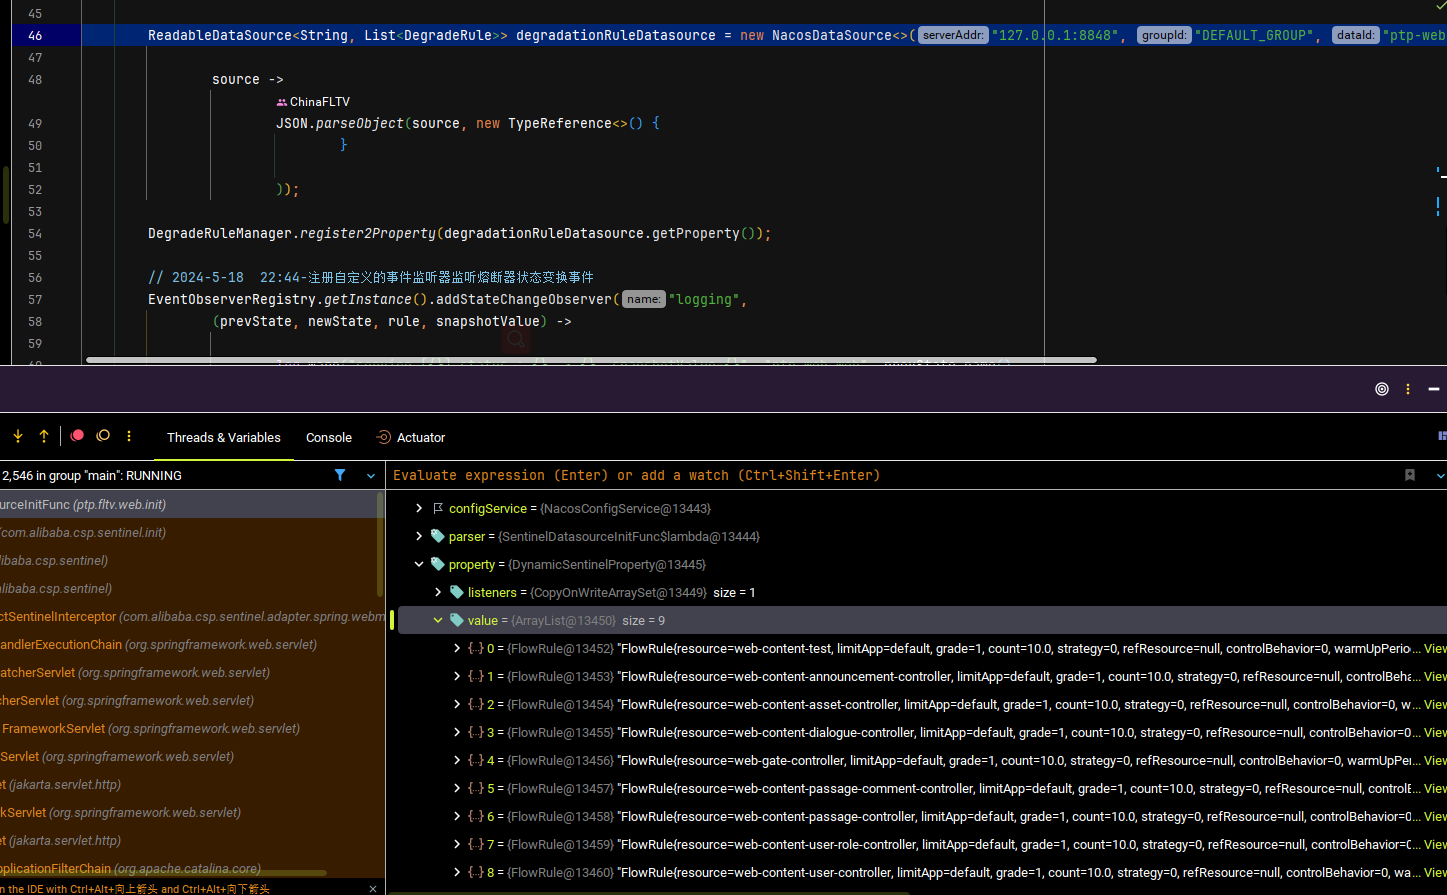1447x895 pixels.
Task: Select frame com.alibaba.csp.sentinel.init
Action: click(x=190, y=533)
